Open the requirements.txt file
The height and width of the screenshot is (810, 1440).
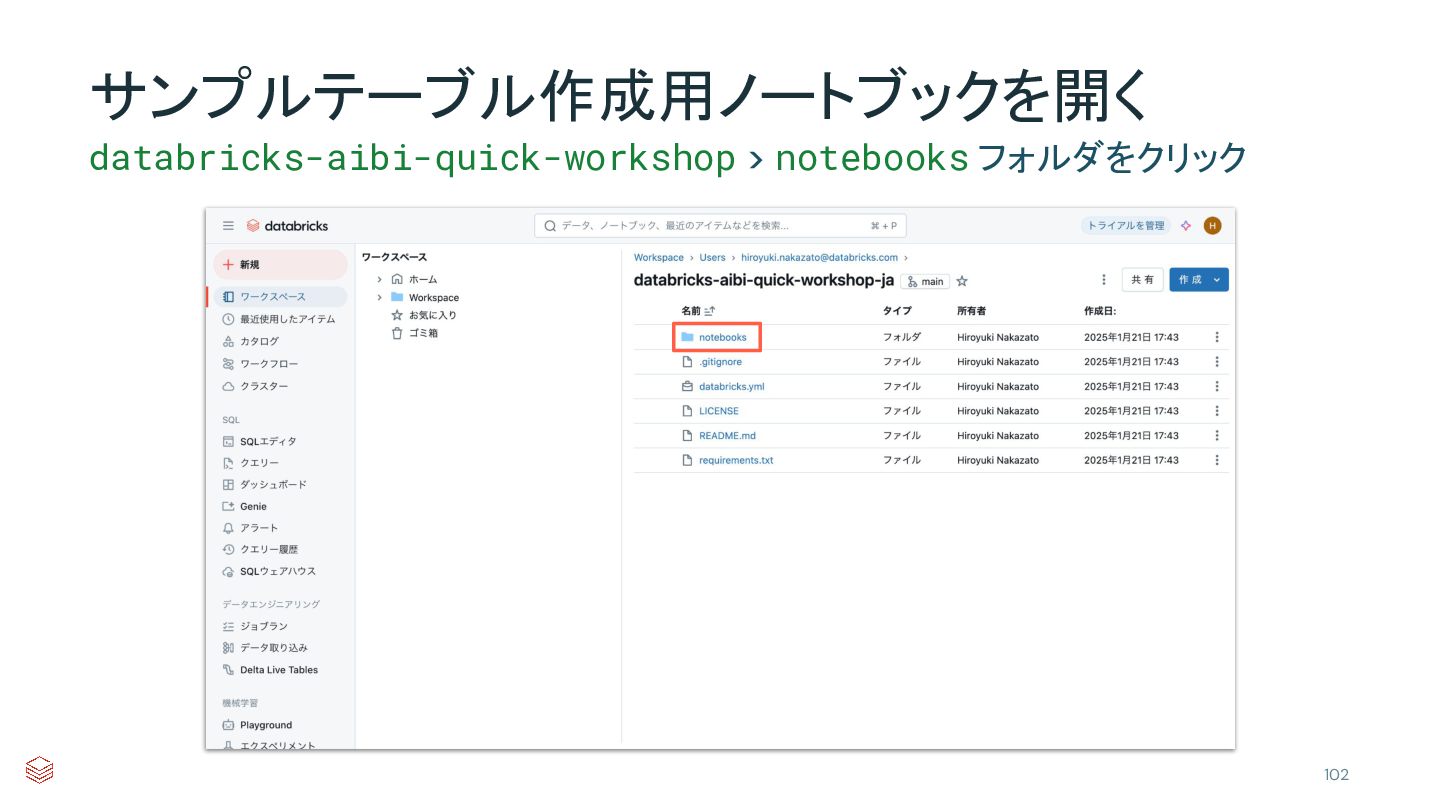736,460
